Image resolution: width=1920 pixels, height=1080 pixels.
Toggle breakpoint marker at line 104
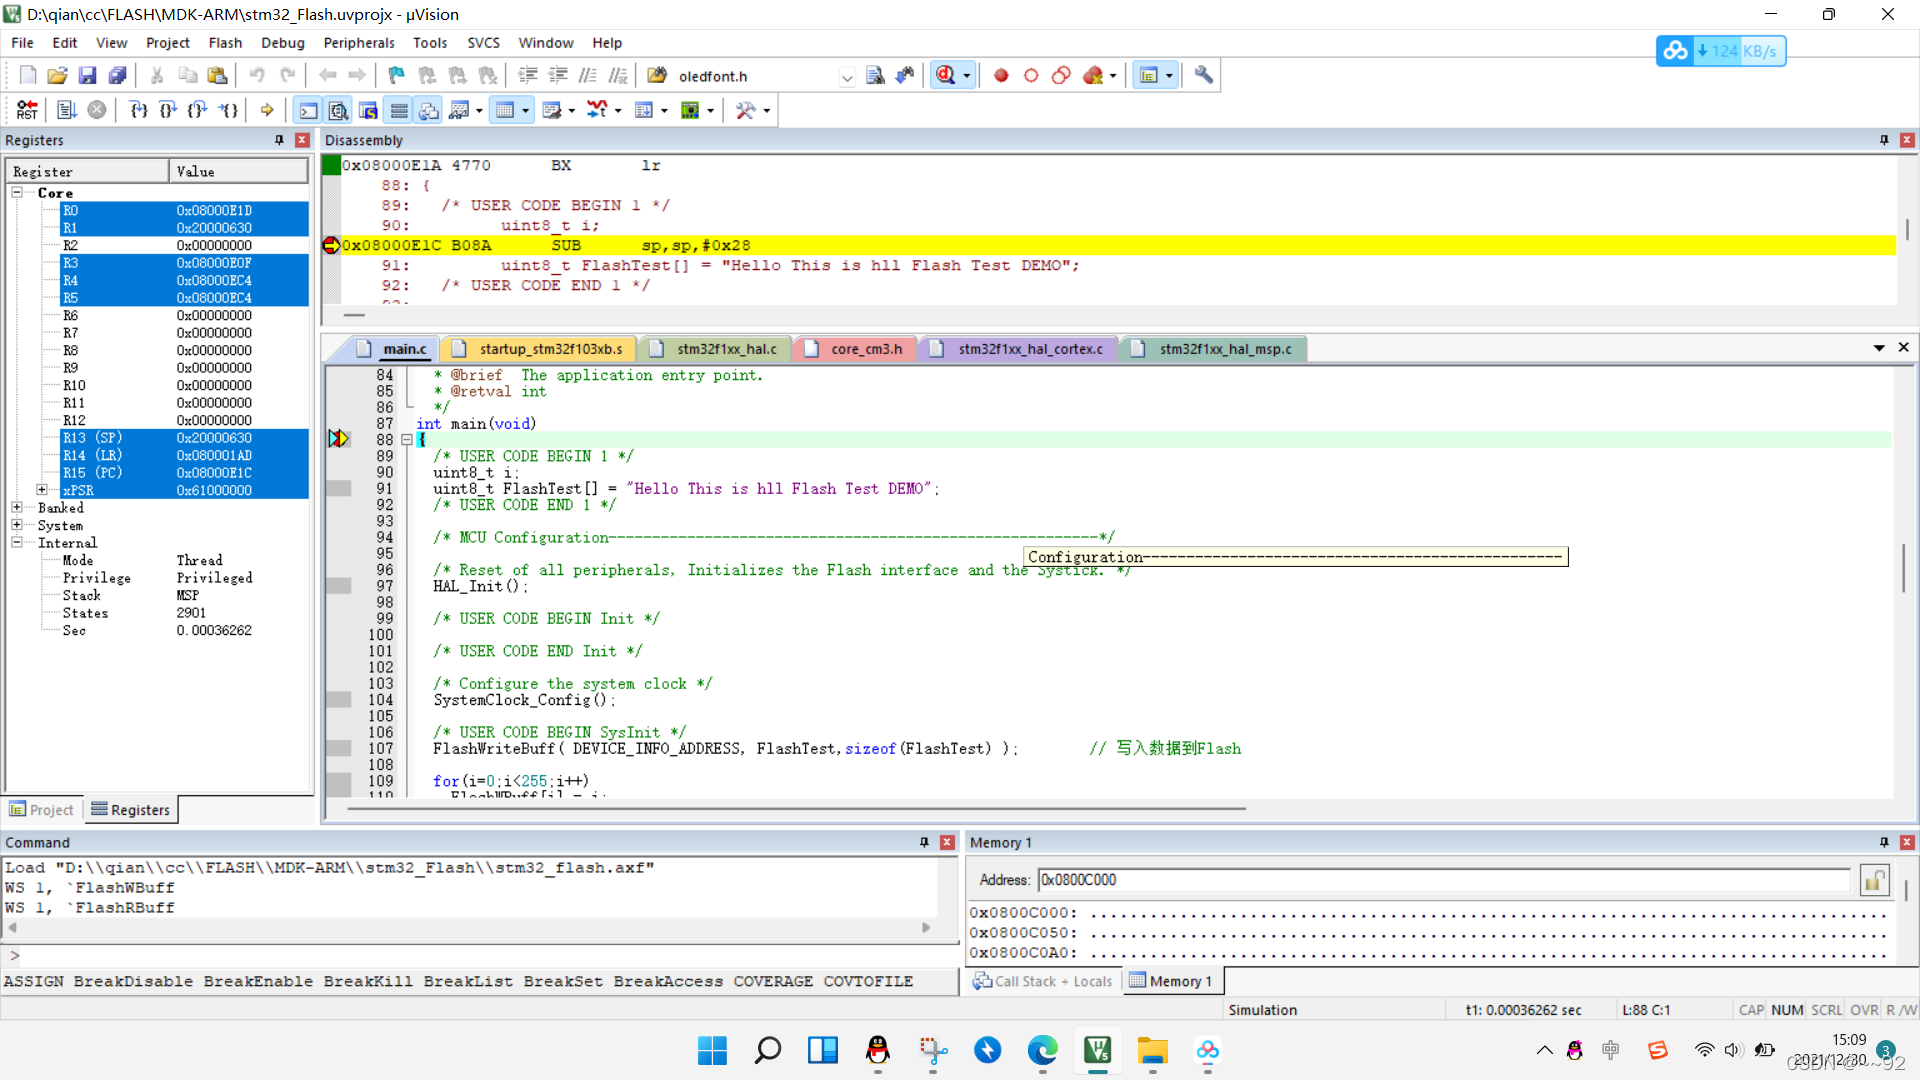pos(339,700)
